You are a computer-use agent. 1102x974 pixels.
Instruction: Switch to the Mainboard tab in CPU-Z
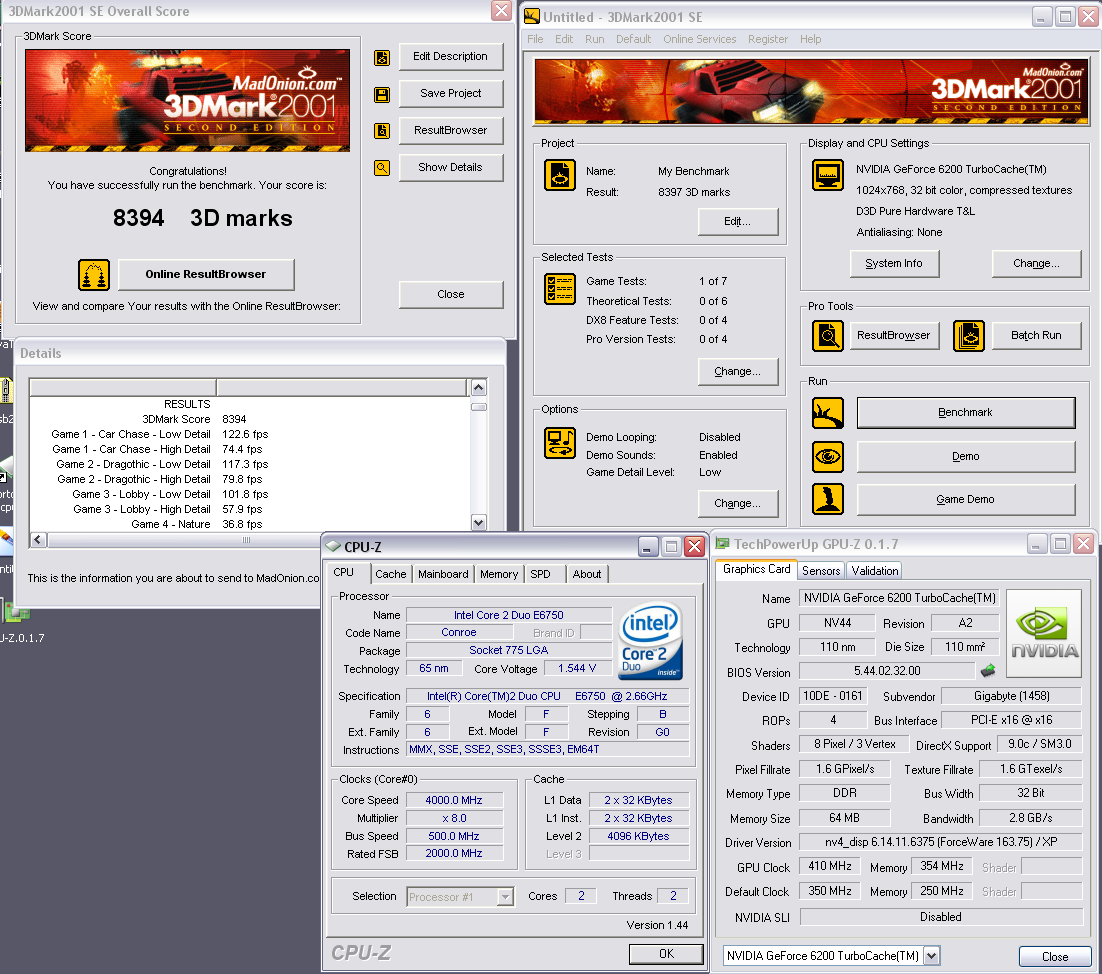(x=443, y=574)
